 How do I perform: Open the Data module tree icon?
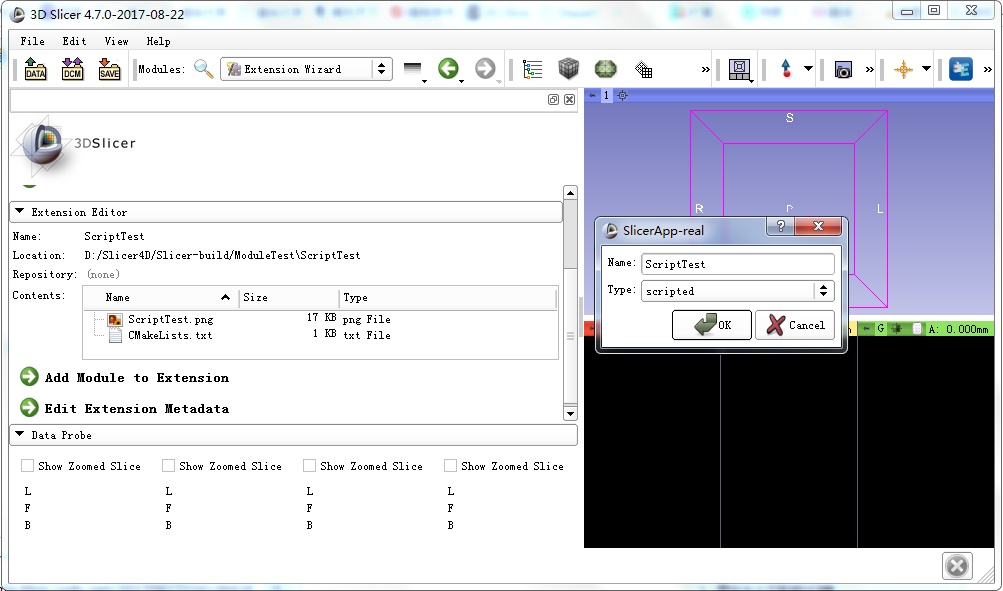click(x=532, y=69)
